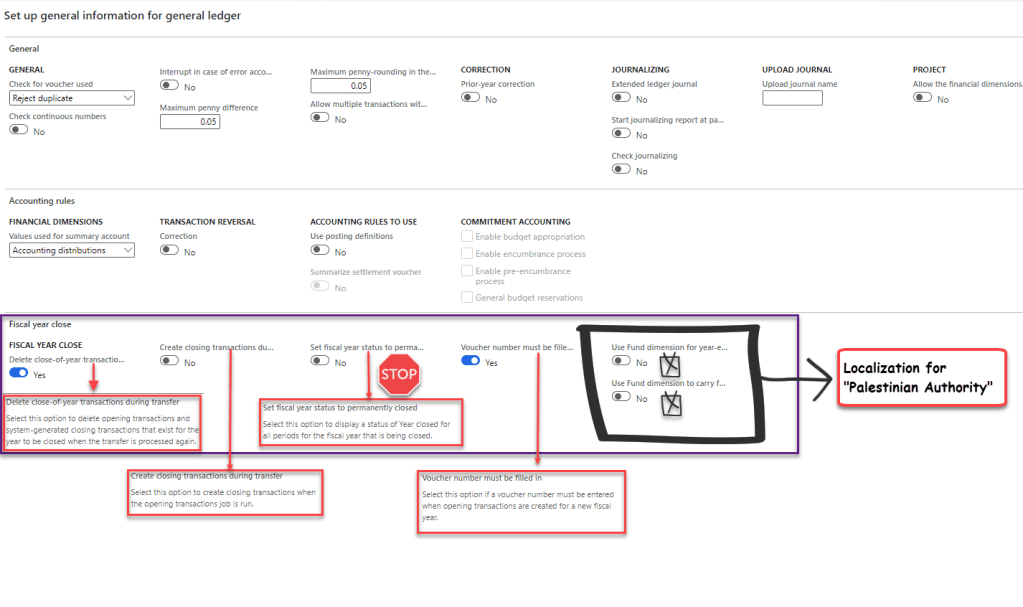
Task: Turn on Extended ledger journal
Action: [621, 99]
